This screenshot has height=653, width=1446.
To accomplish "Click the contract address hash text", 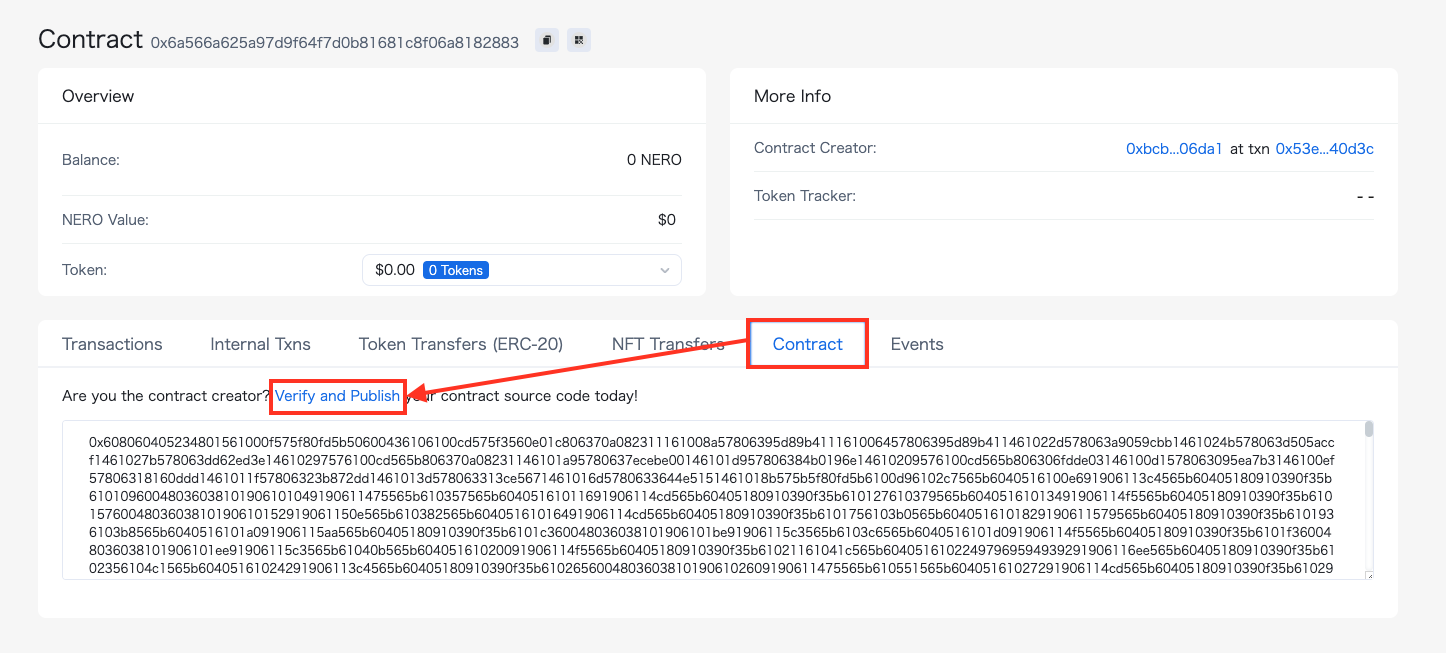I will tap(334, 42).
